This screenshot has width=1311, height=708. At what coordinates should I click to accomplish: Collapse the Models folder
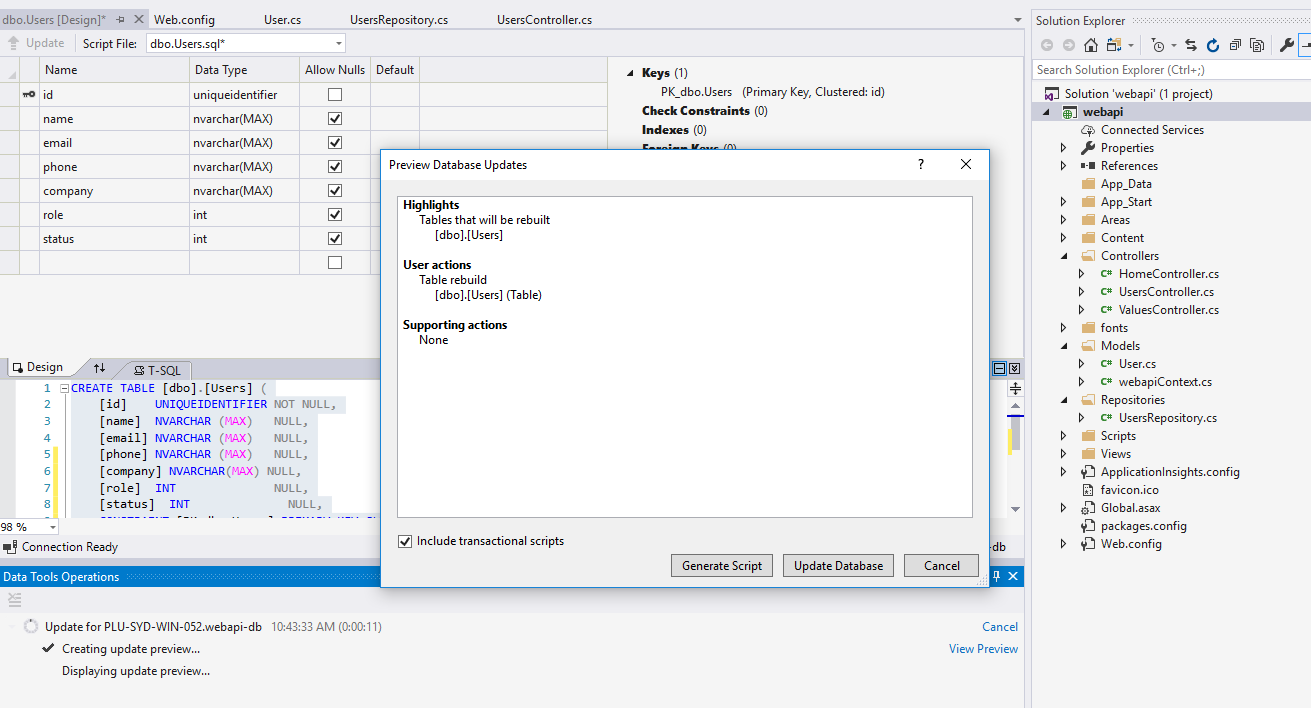1064,346
